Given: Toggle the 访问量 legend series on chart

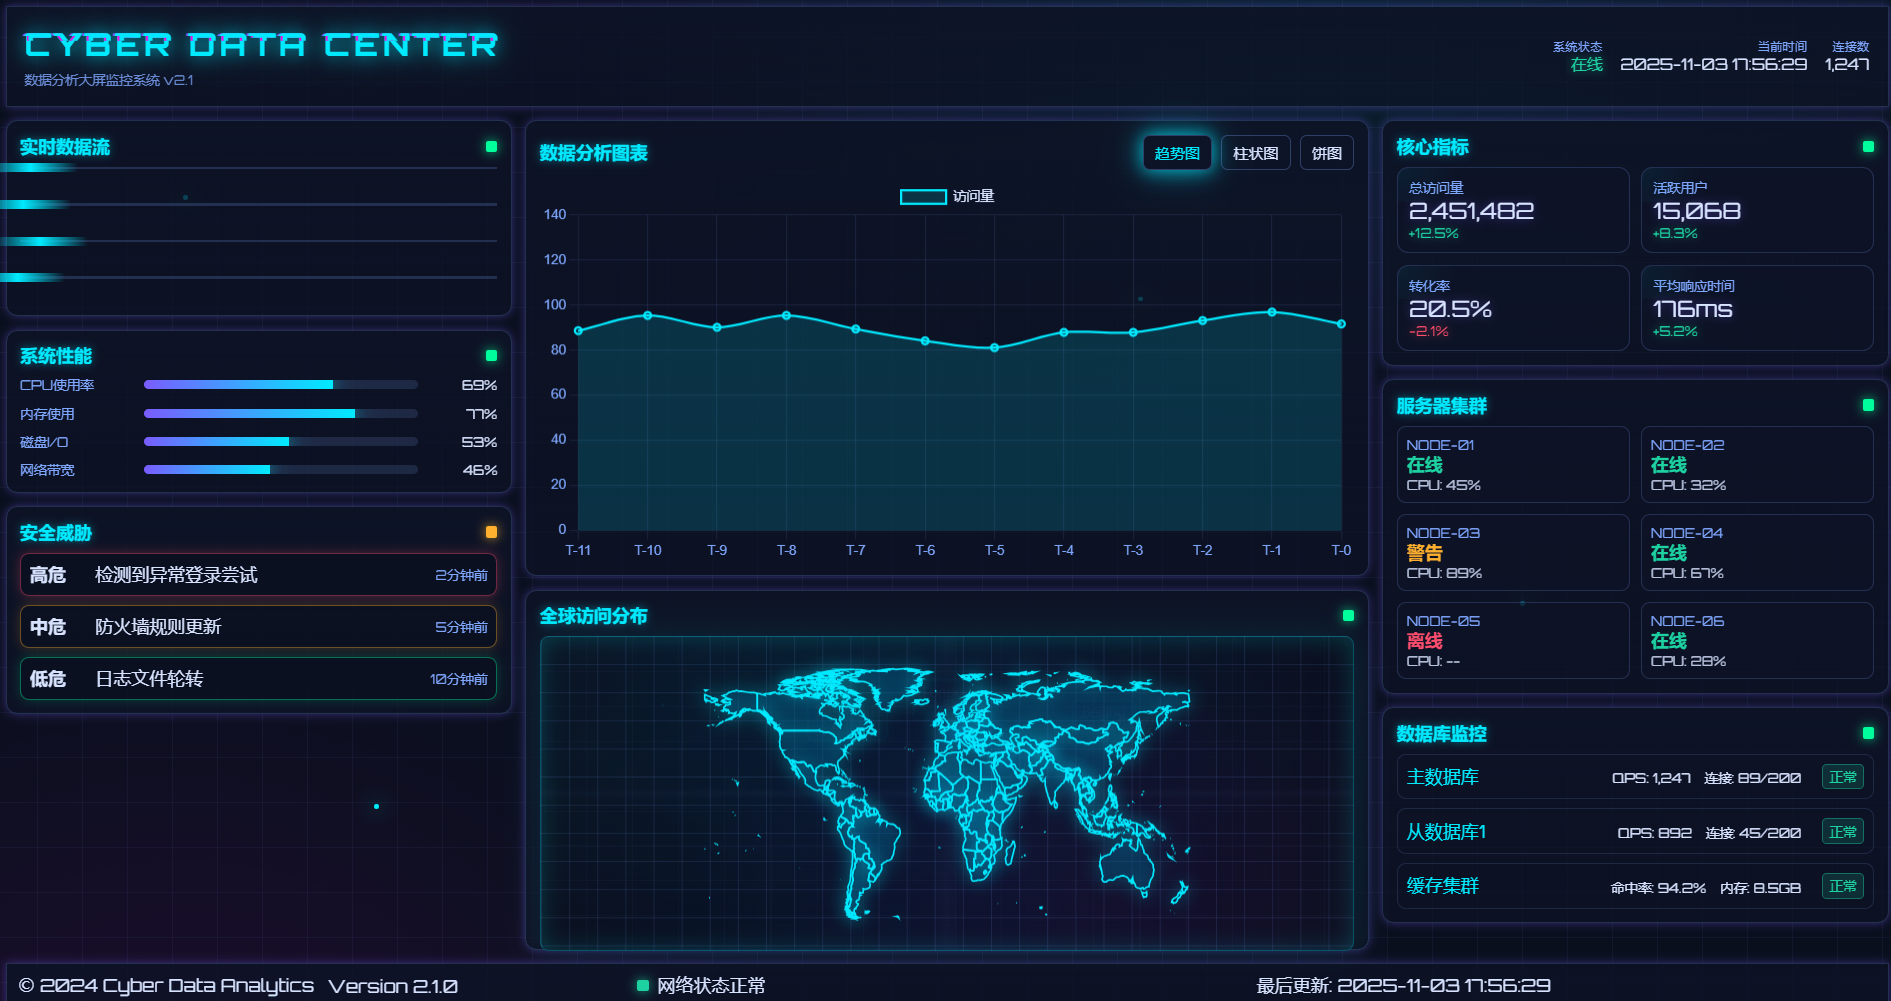Looking at the screenshot, I should point(946,197).
